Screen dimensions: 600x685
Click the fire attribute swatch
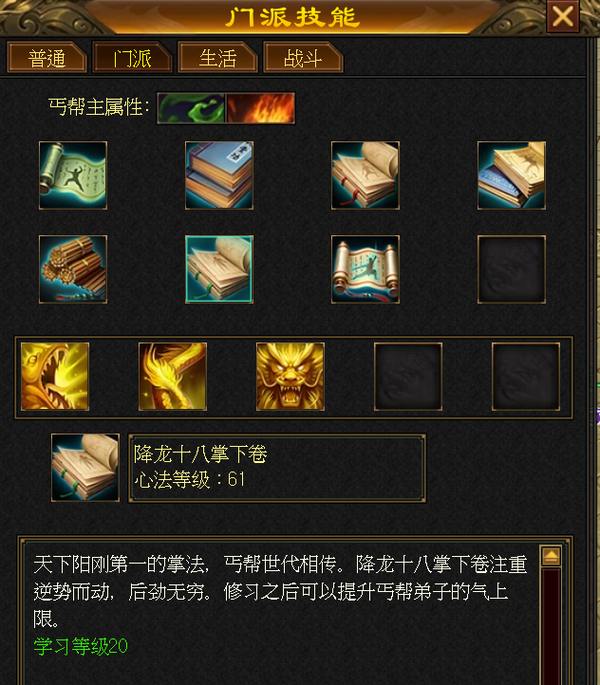tap(260, 107)
